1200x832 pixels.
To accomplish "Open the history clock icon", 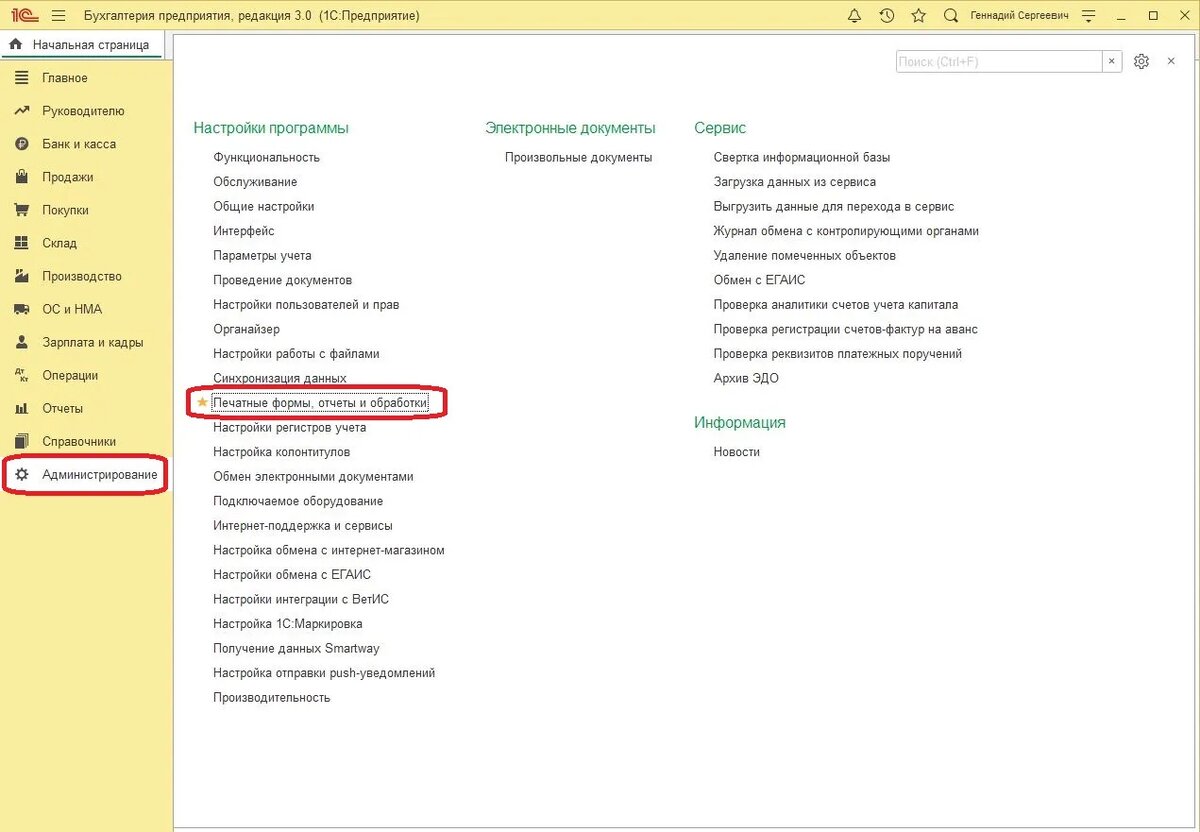I will 886,16.
